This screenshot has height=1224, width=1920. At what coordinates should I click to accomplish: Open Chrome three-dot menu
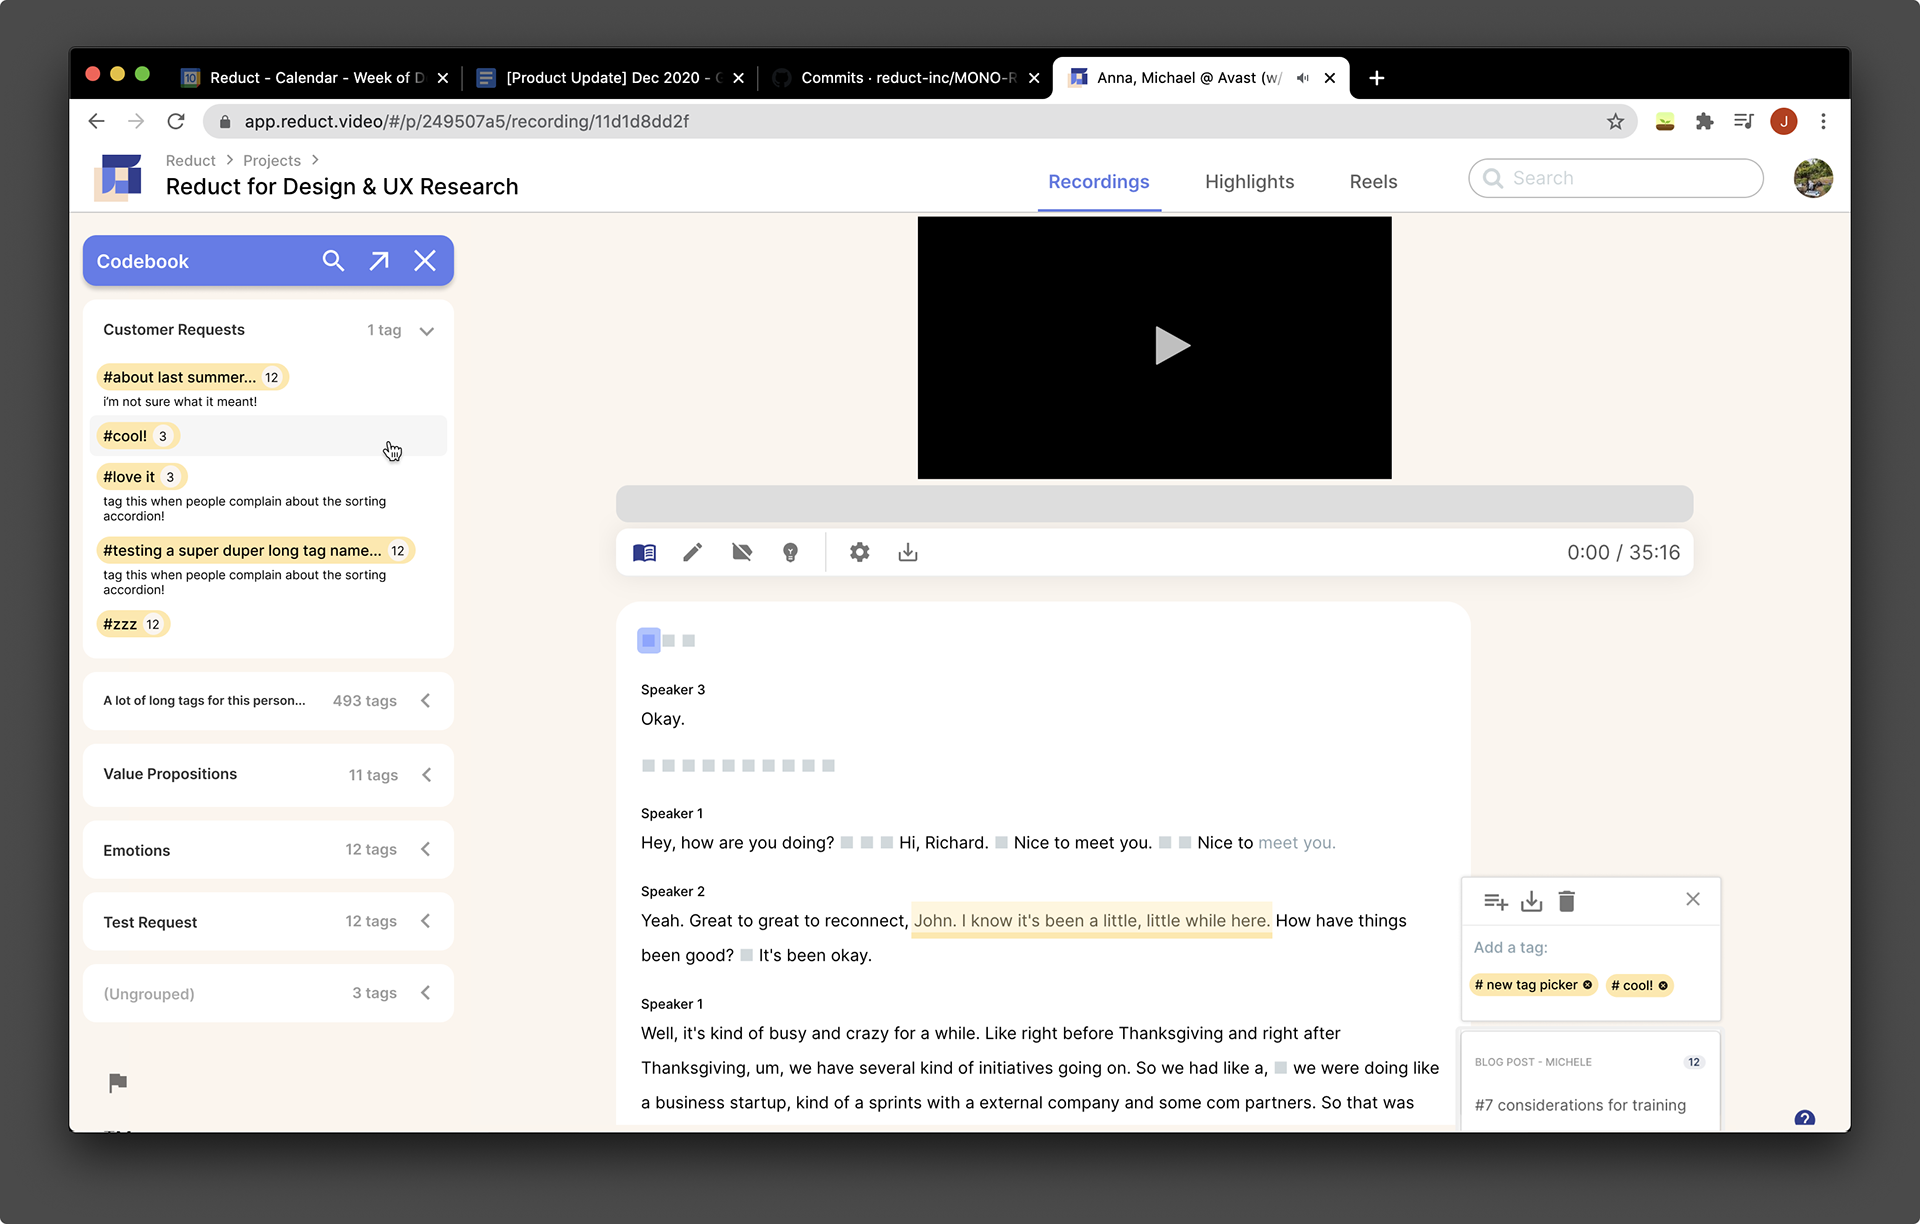coord(1824,121)
